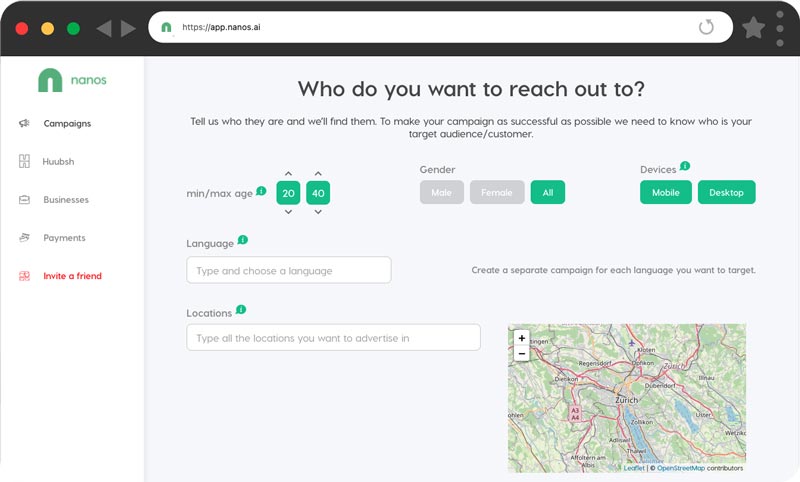Increase the minimum age with the up arrow
Screen dimensions: 800x482
[288, 173]
